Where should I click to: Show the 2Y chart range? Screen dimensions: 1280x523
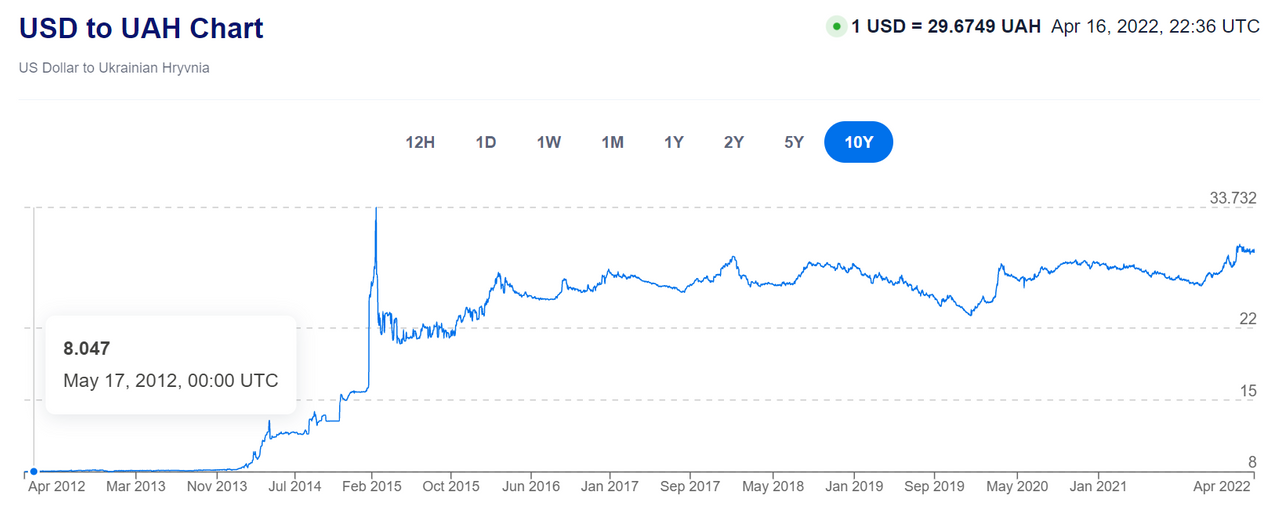[734, 142]
